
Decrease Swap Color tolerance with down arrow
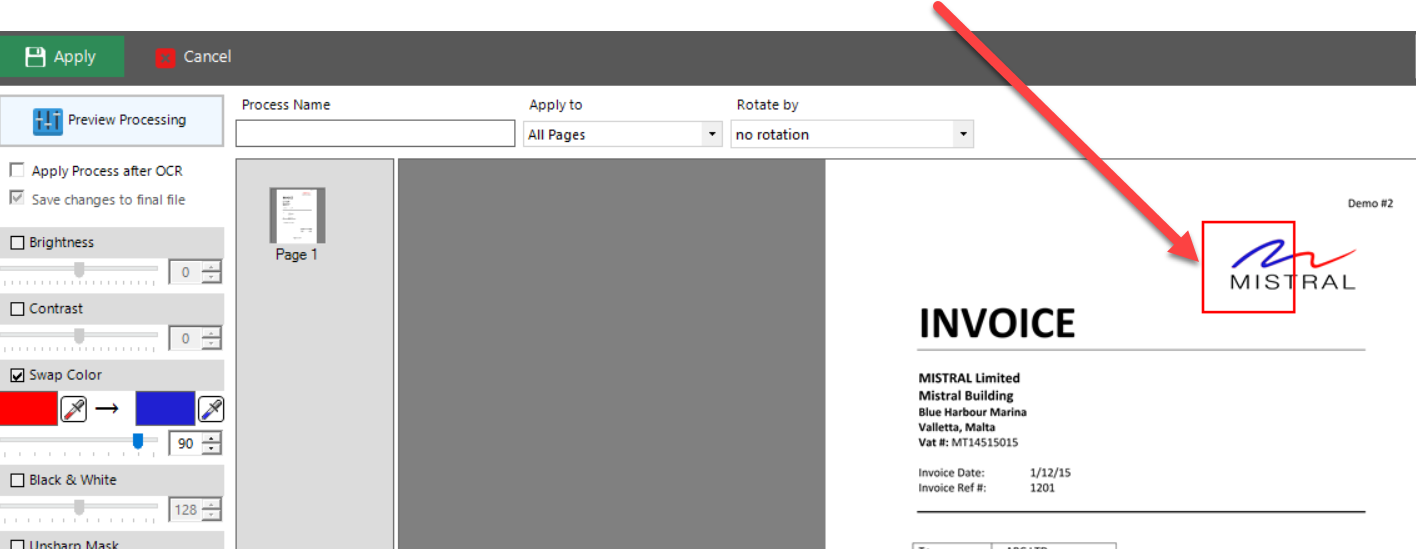(211, 449)
